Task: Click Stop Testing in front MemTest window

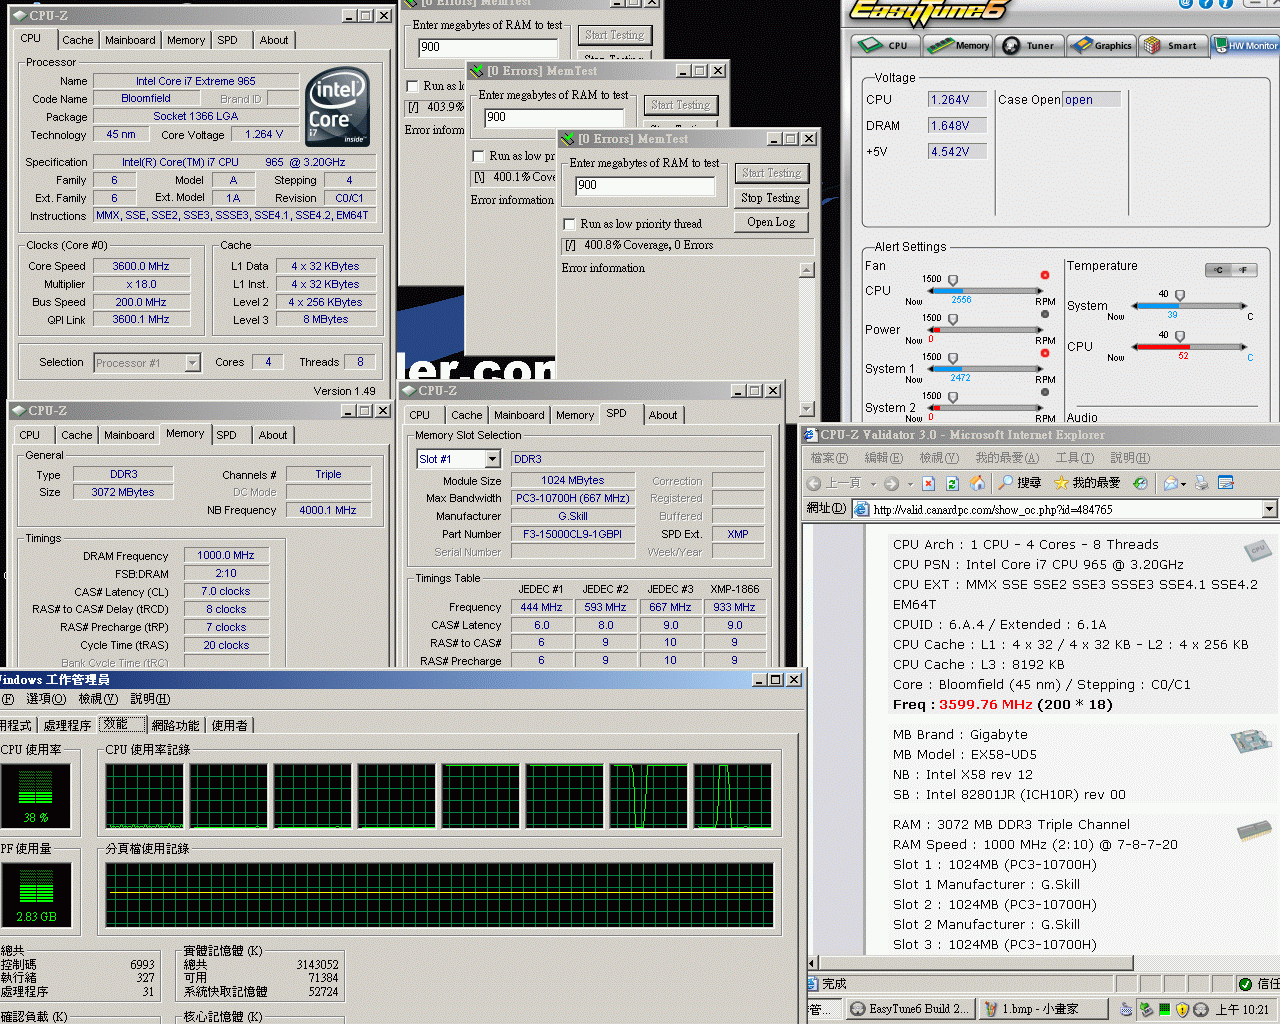Action: [x=770, y=198]
